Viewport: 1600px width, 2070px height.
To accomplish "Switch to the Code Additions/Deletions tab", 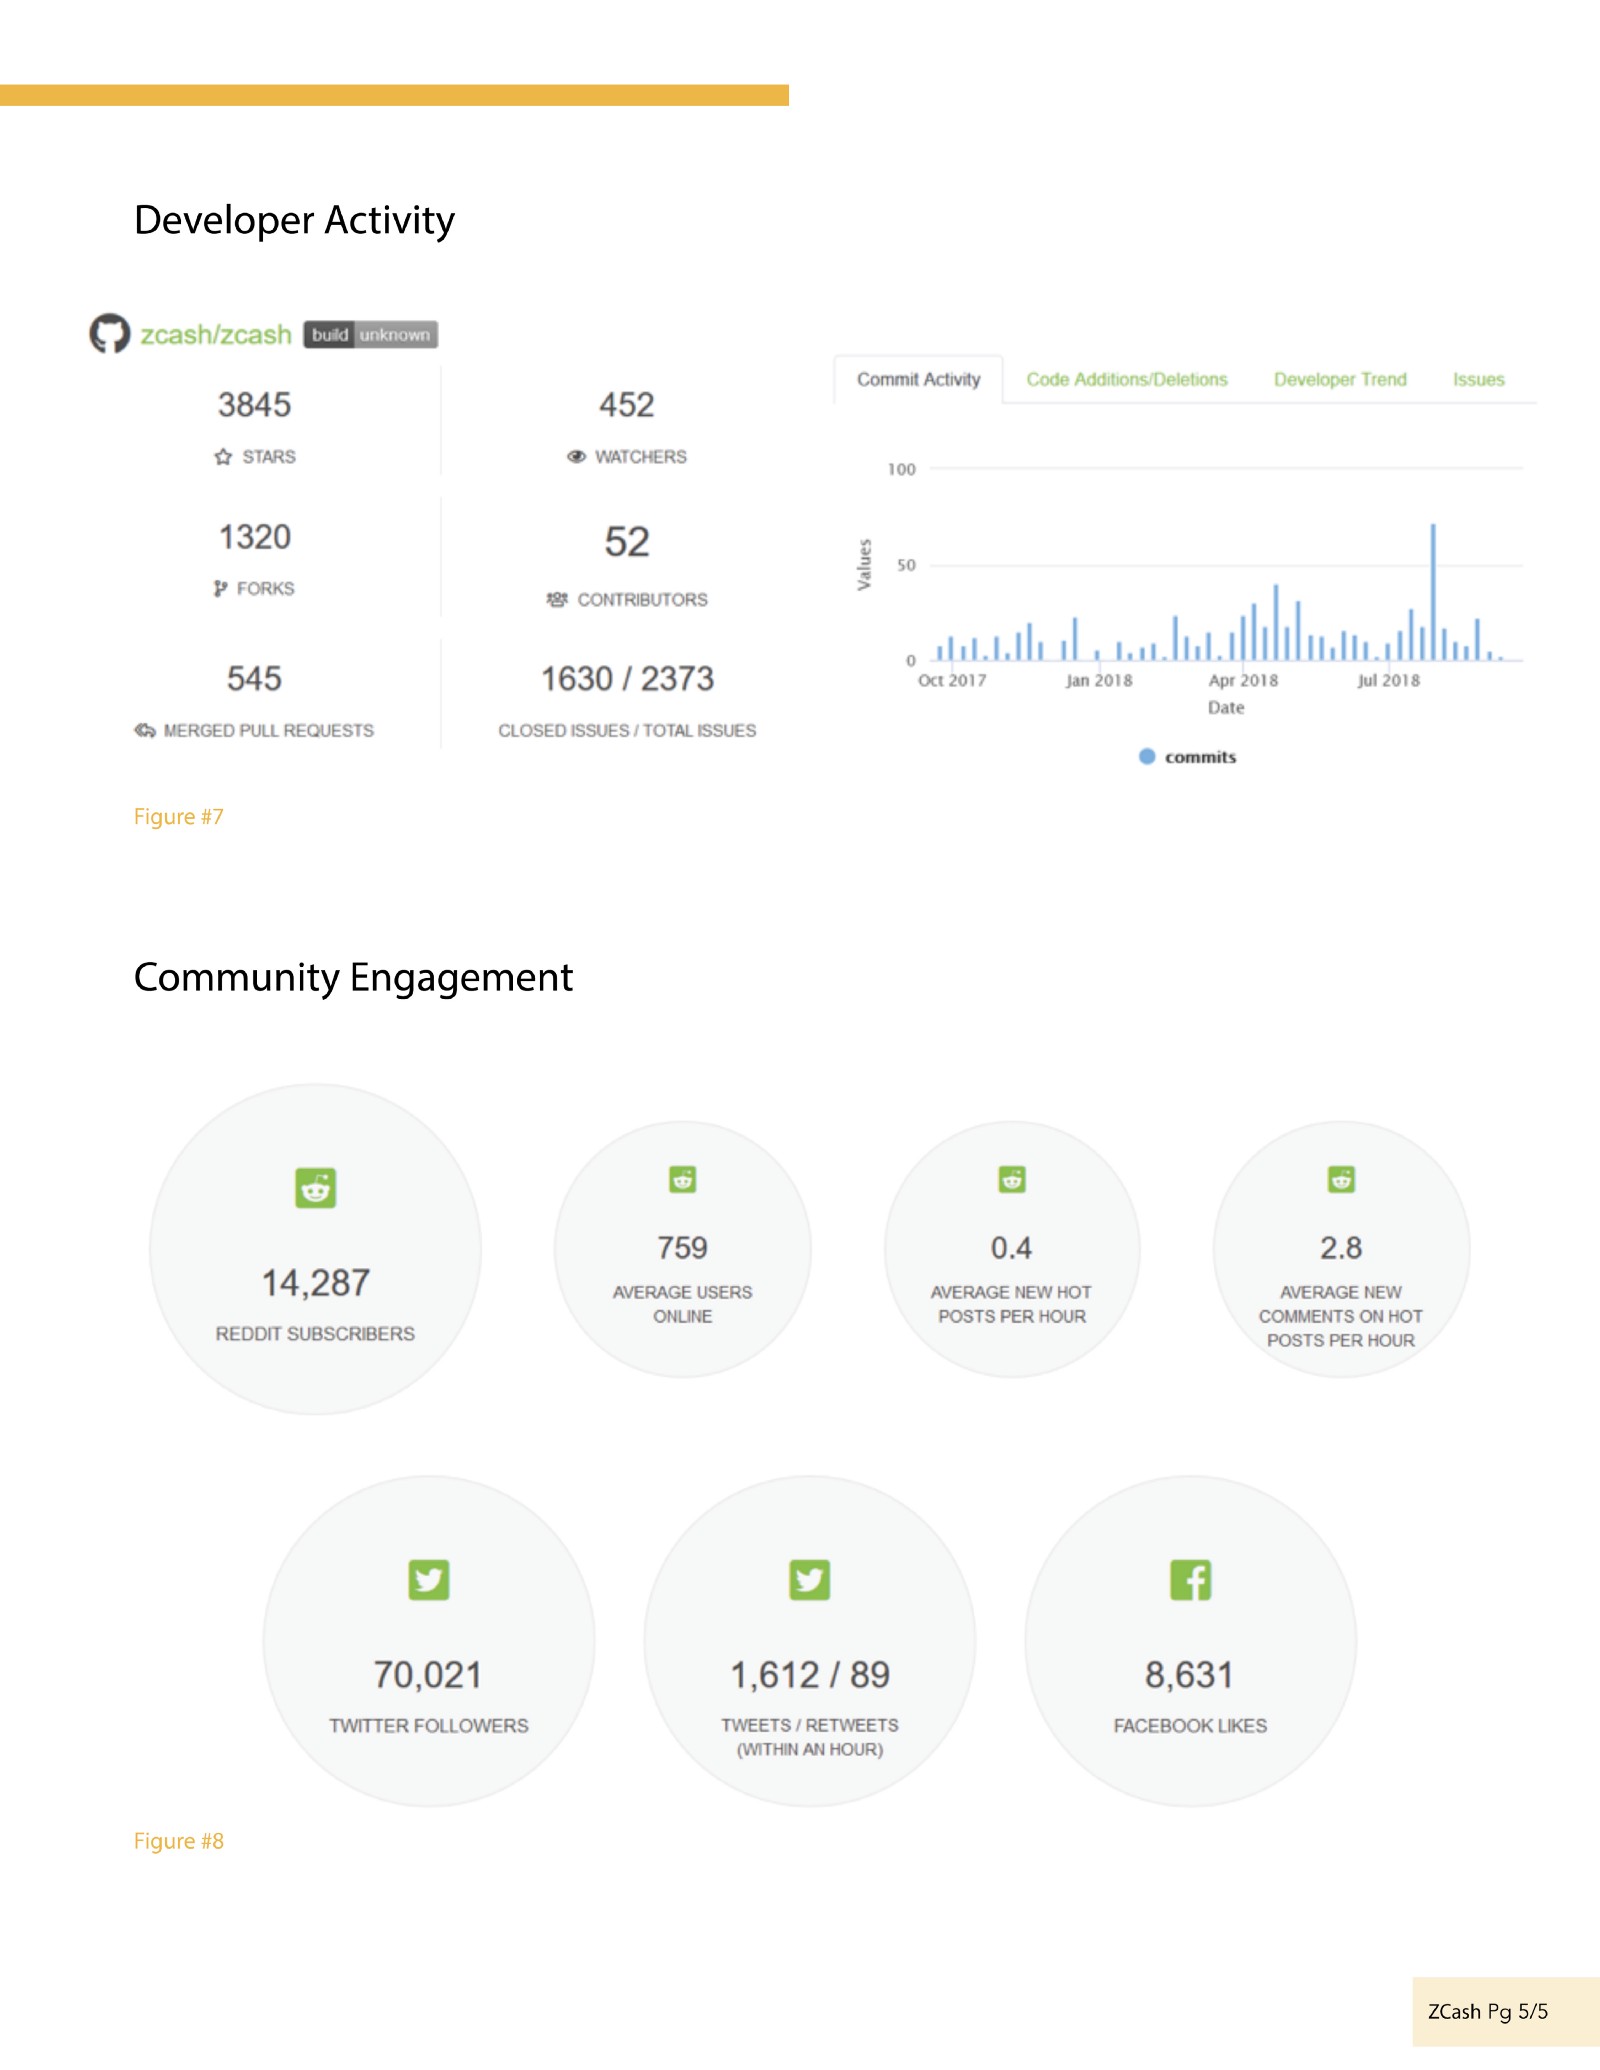I will pos(1127,380).
